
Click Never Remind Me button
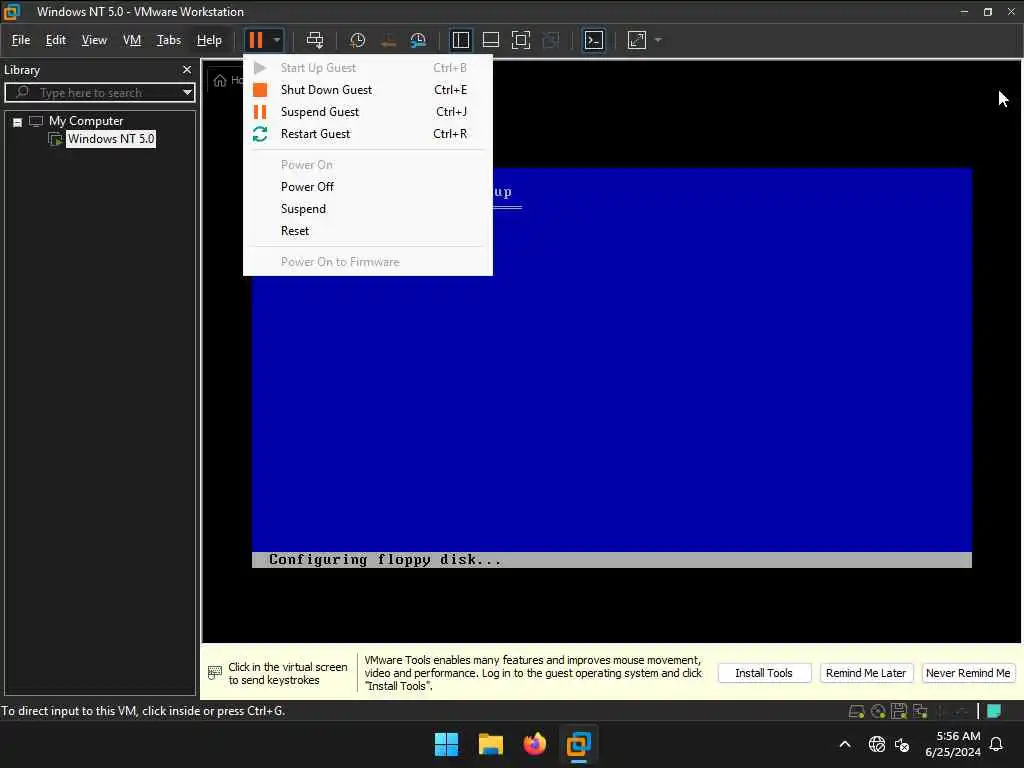click(968, 673)
